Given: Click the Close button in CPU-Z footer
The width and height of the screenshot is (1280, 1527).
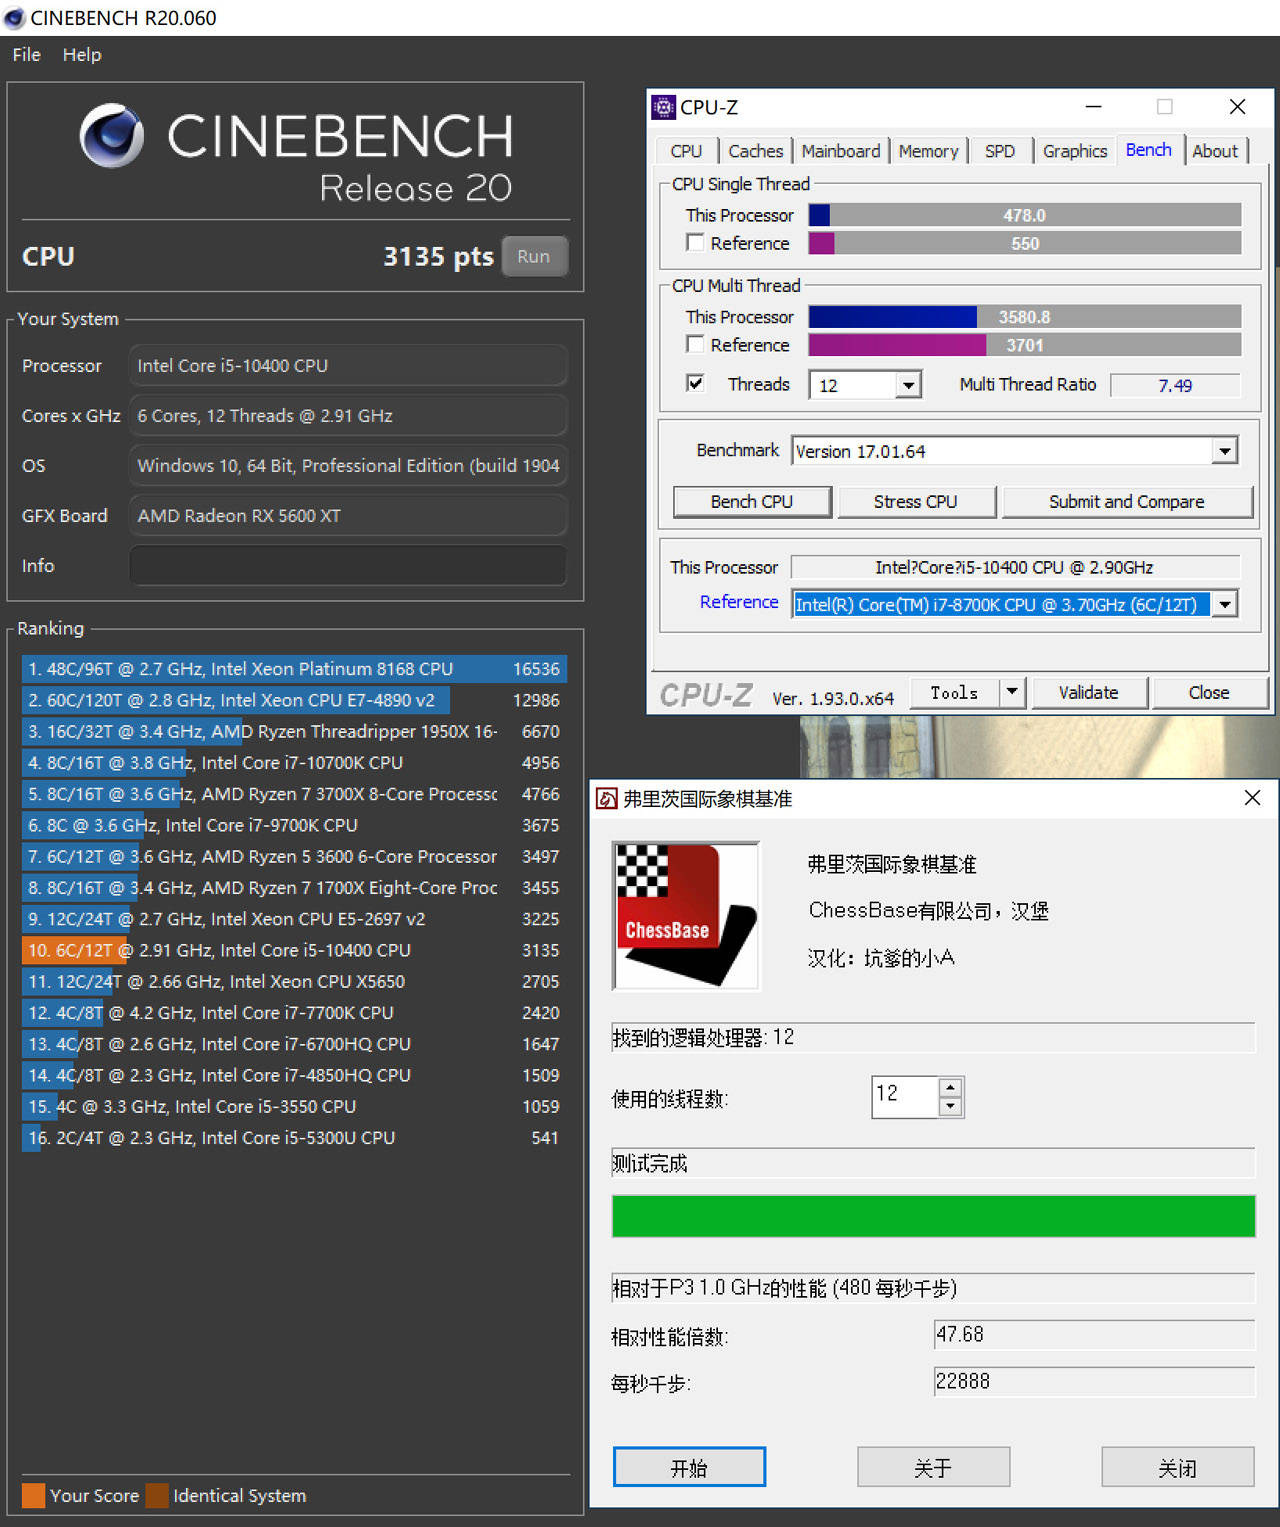Looking at the screenshot, I should click(x=1209, y=692).
